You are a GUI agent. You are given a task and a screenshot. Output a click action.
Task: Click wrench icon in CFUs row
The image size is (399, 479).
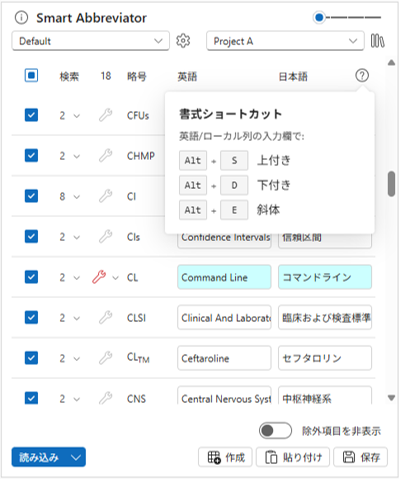tap(105, 115)
